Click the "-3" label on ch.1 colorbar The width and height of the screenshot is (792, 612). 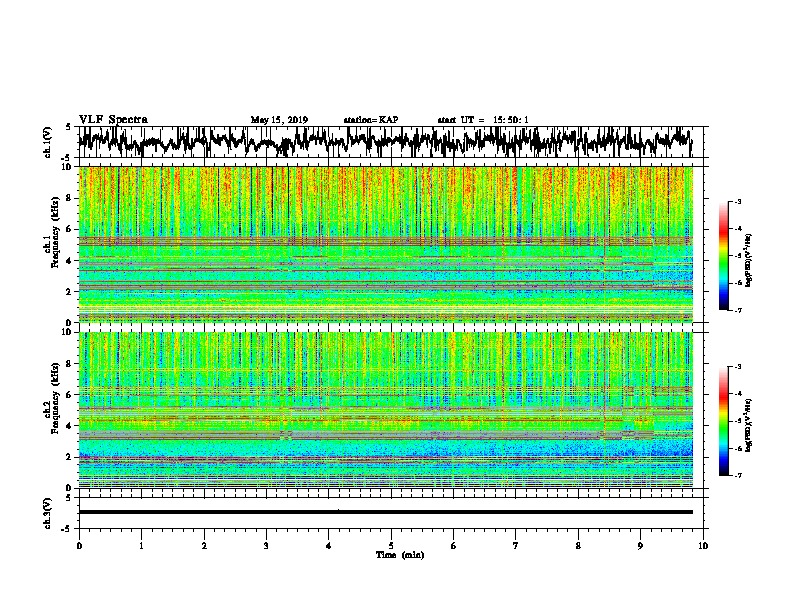coord(738,202)
